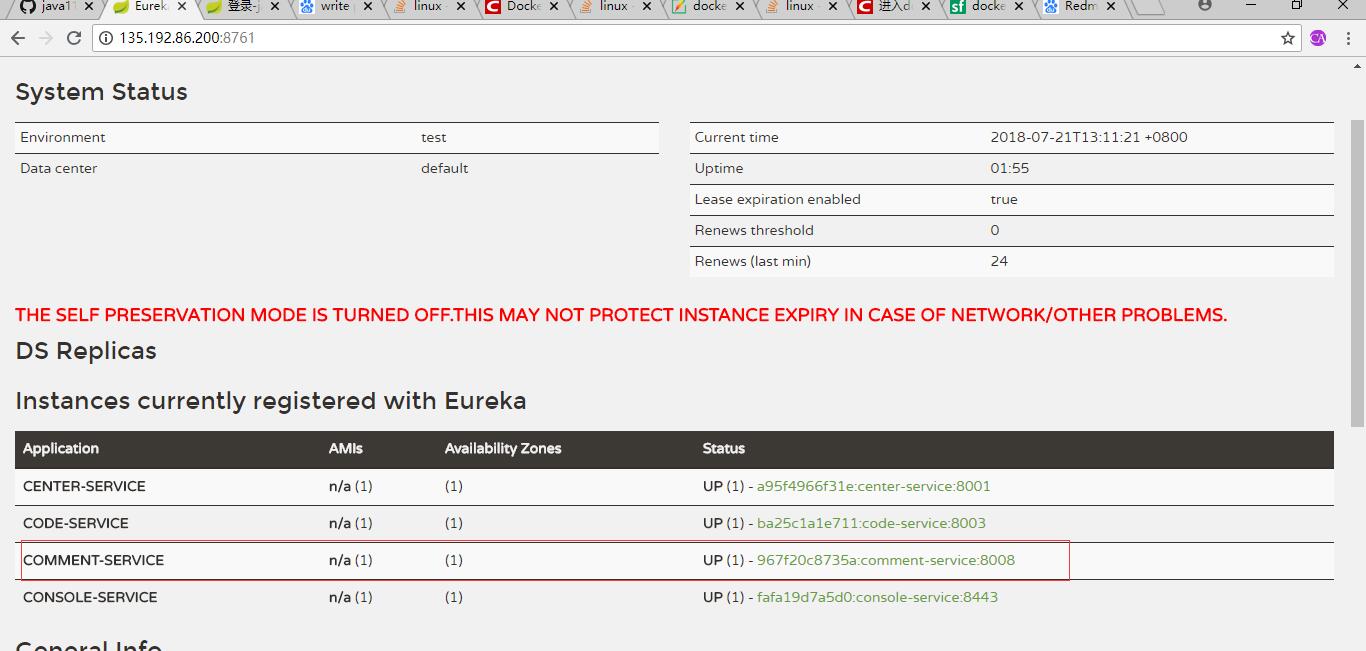1366x651 pixels.
Task: Reload the Eureka page
Action: click(74, 39)
